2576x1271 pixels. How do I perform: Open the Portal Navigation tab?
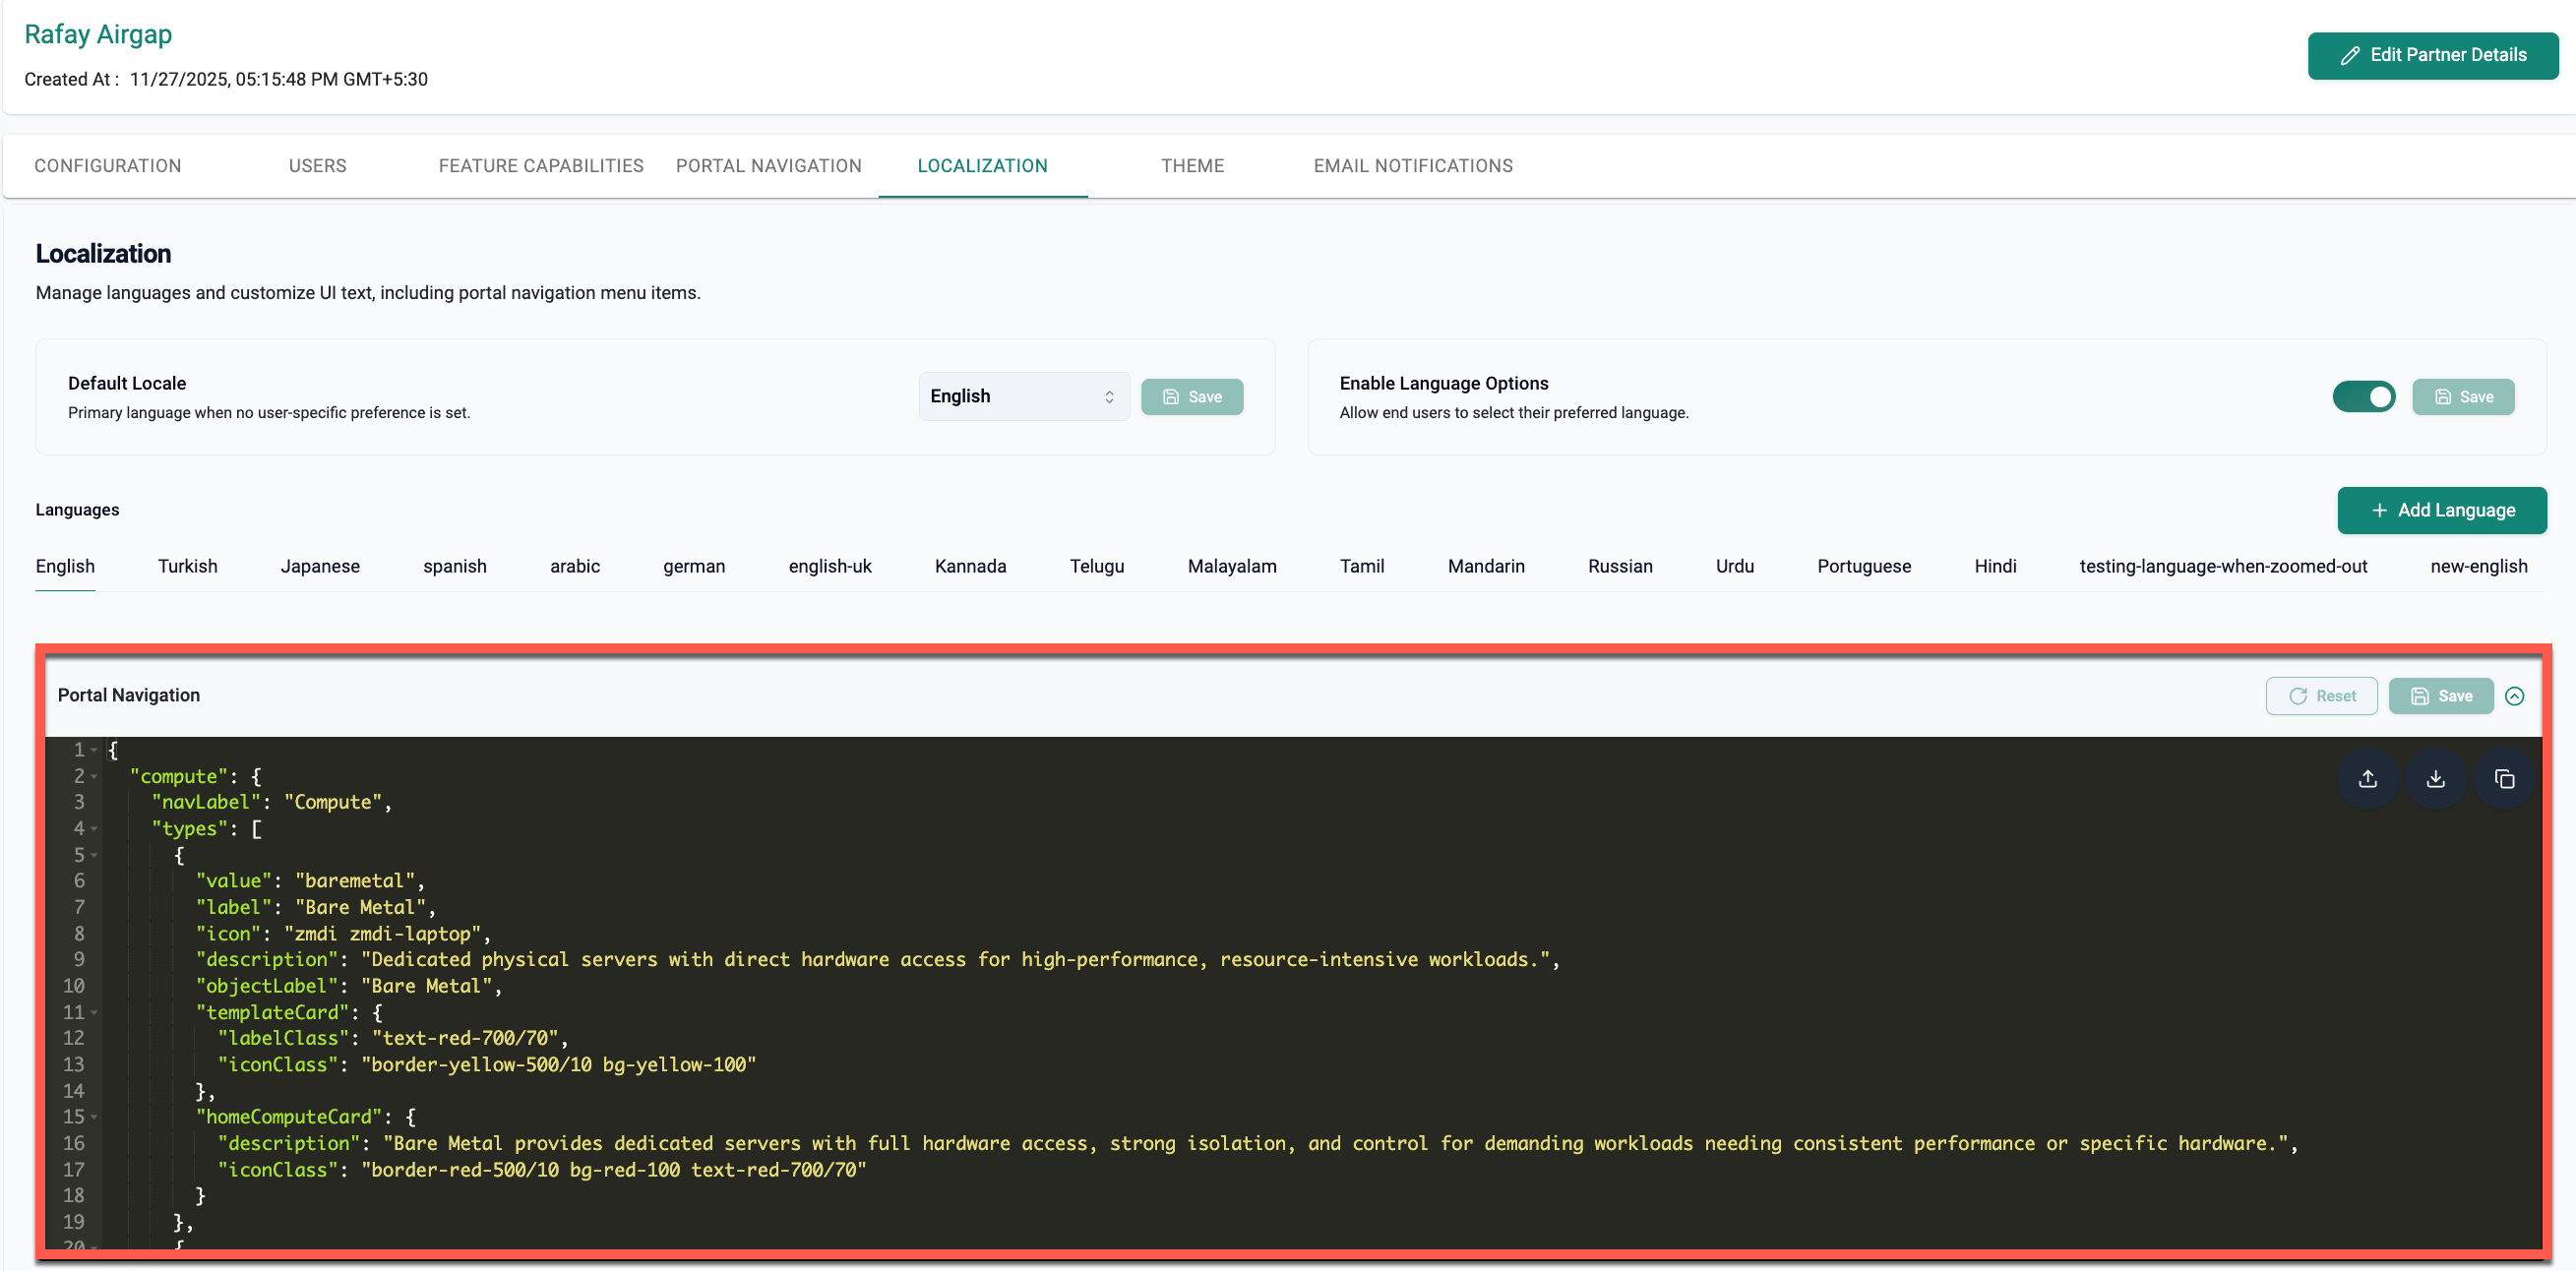[x=768, y=166]
